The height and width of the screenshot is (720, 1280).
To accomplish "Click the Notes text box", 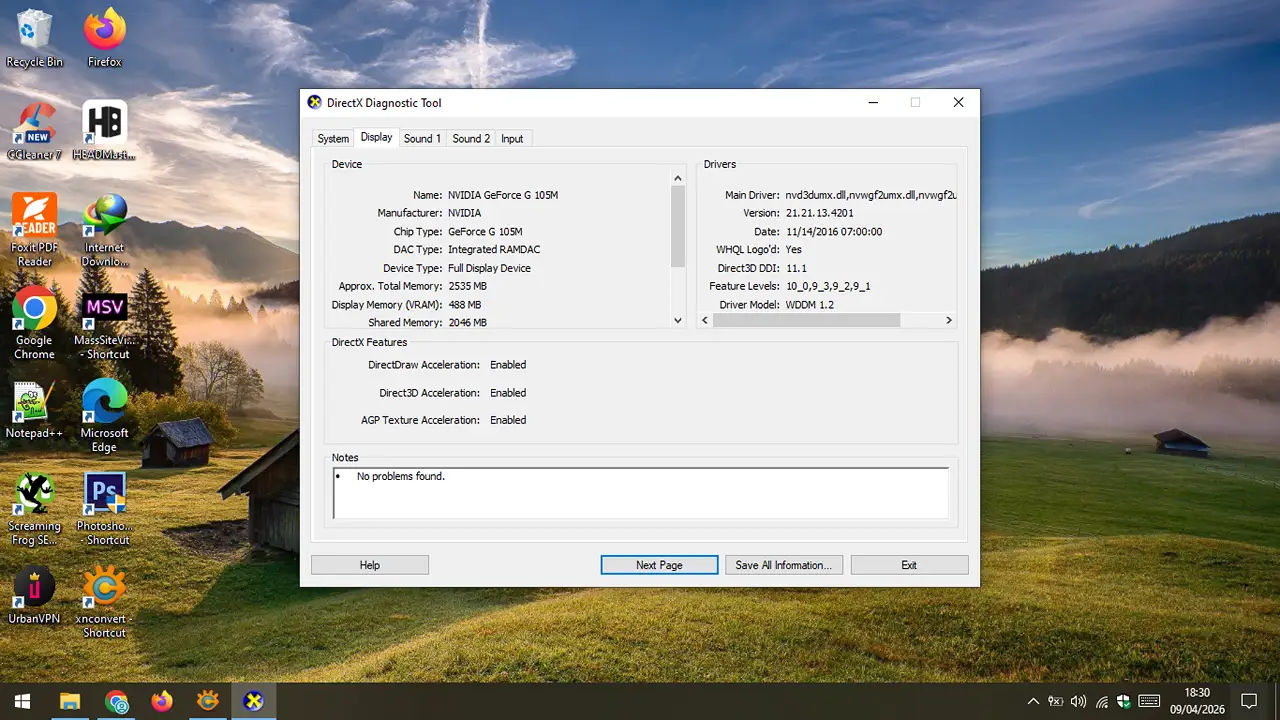I will click(641, 493).
